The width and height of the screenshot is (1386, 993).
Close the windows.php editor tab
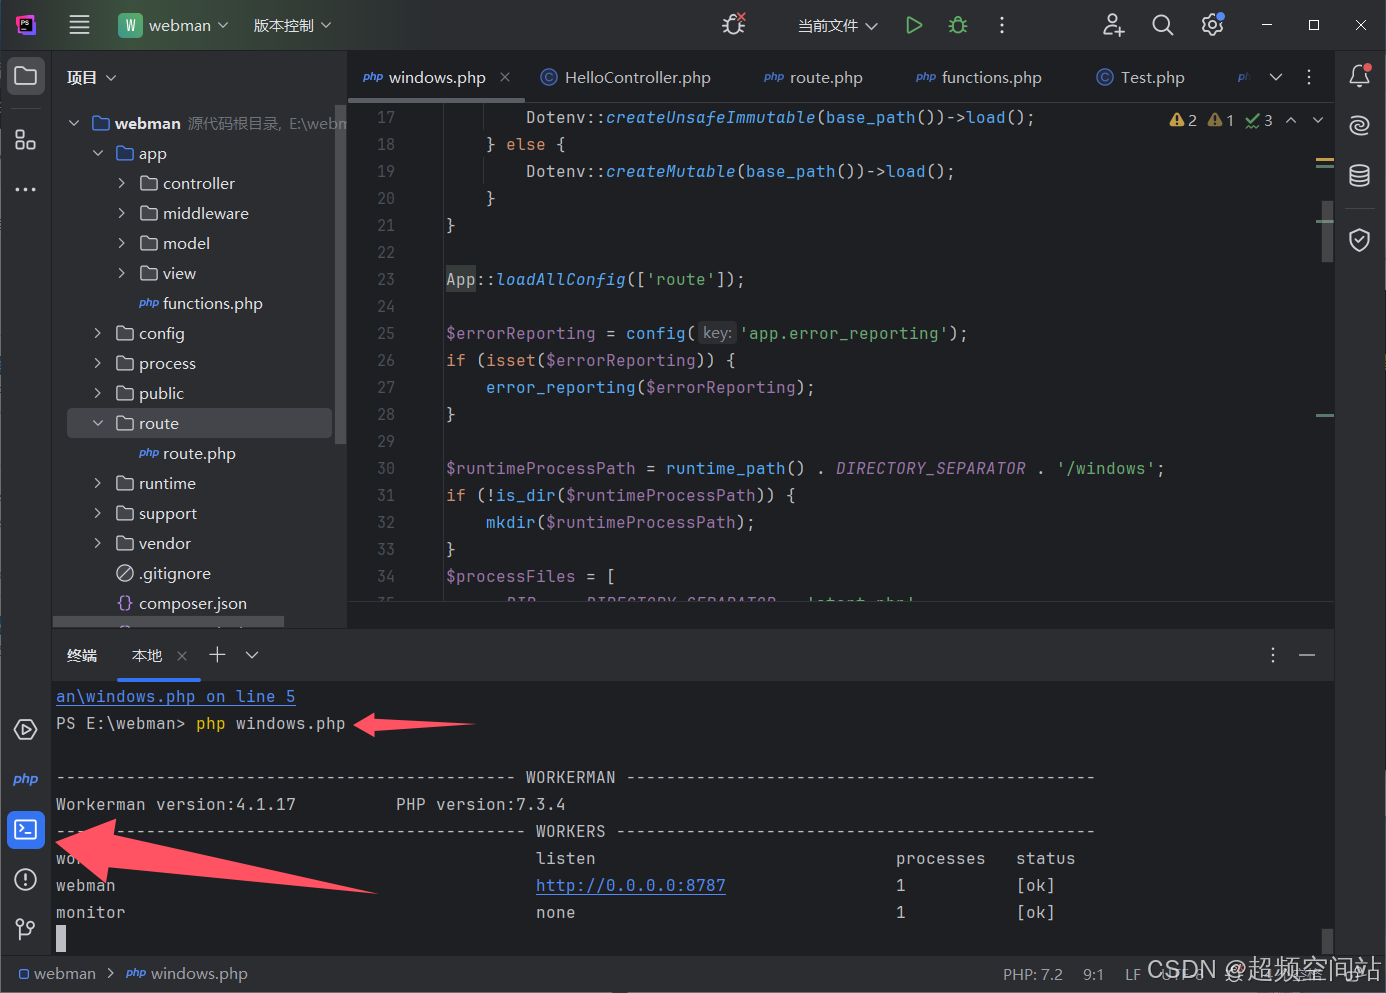tap(505, 77)
